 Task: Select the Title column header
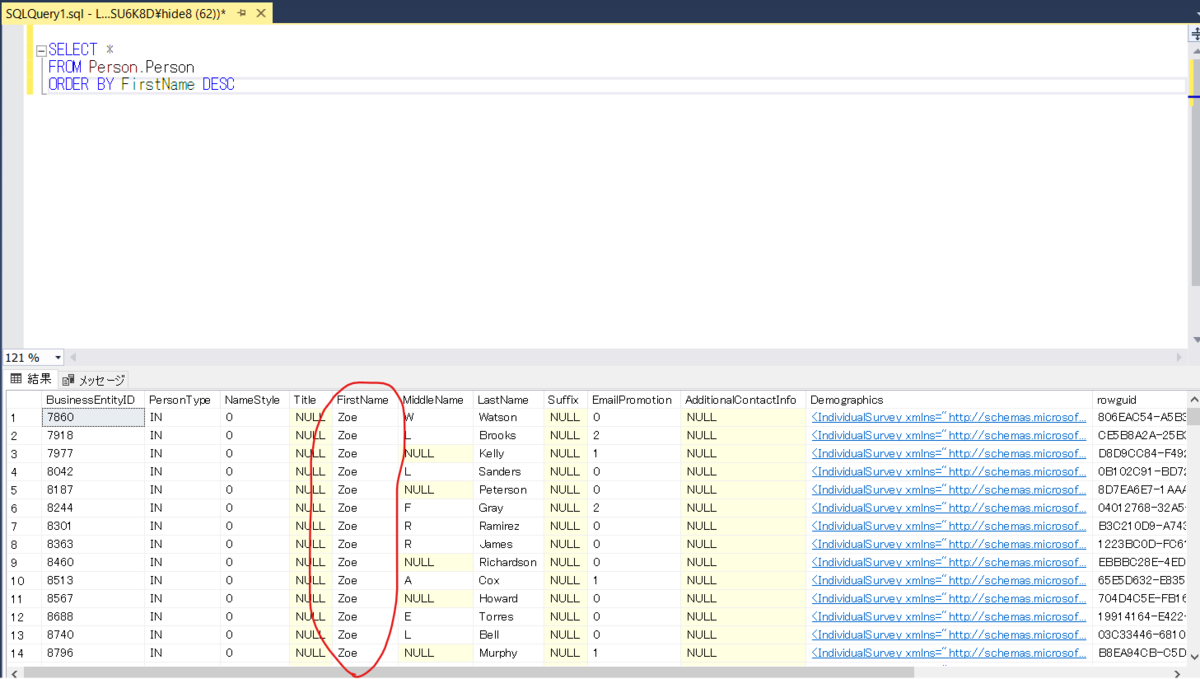(311, 399)
